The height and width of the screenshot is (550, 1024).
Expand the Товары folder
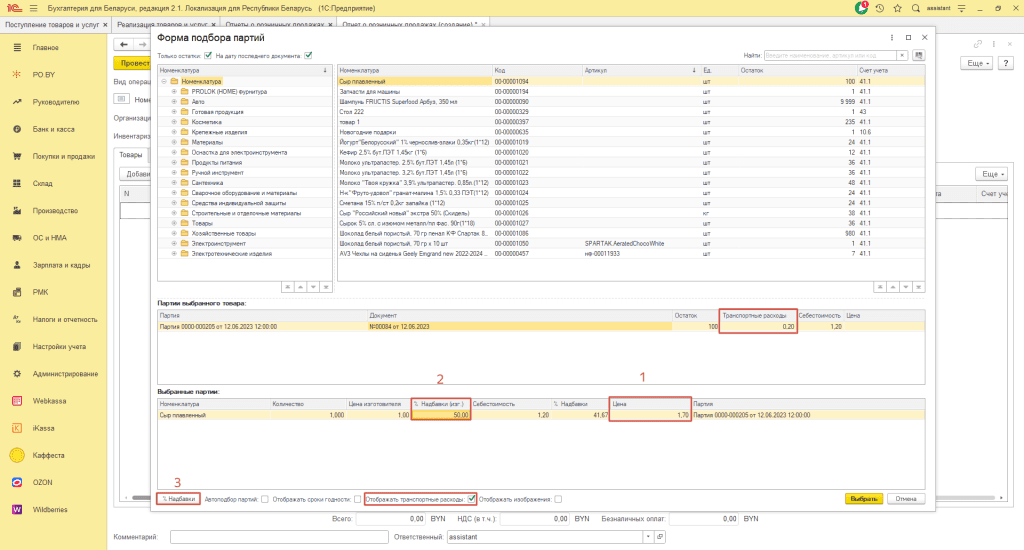(174, 223)
